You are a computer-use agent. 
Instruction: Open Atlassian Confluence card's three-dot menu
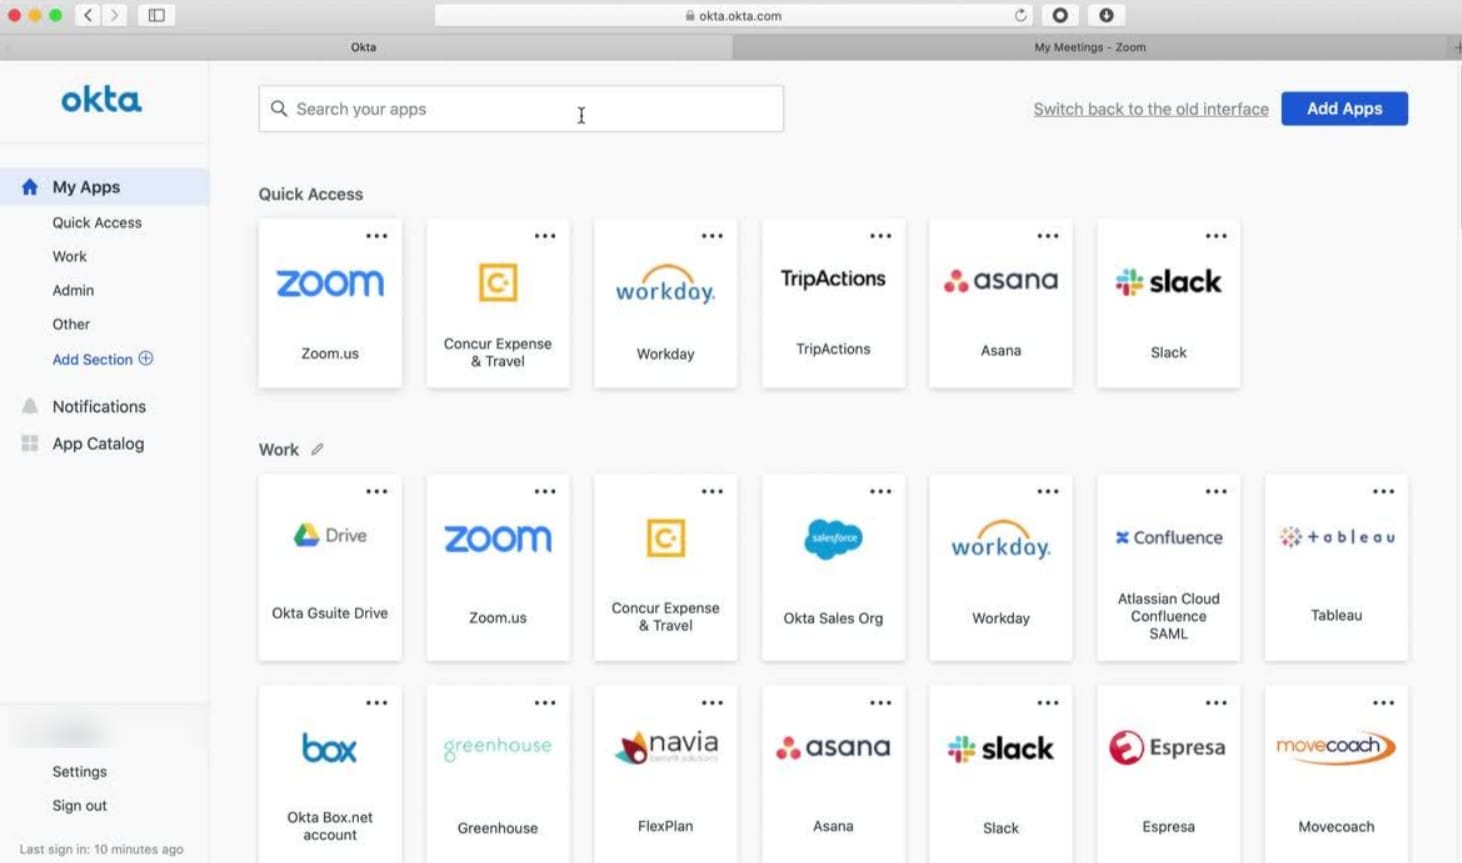tap(1216, 492)
